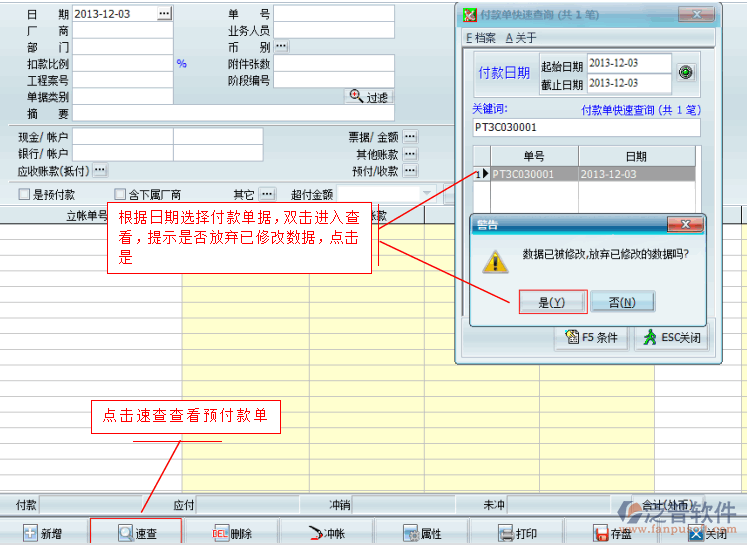Click the 新增 (new) toolbar button

(x=43, y=534)
